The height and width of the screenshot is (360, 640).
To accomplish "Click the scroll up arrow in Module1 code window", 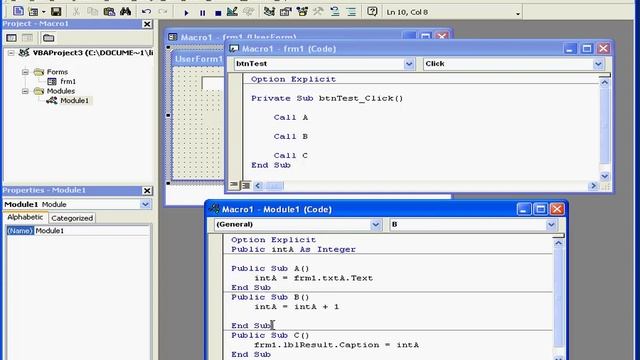I will pos(558,243).
